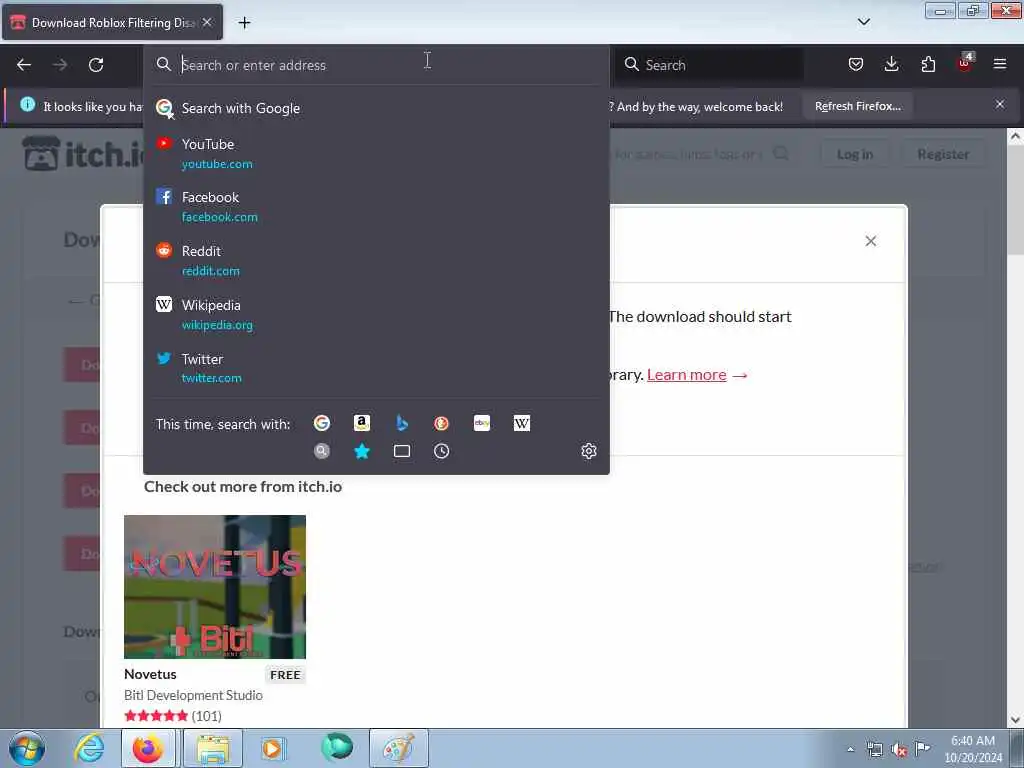Open the Novetus game title link
This screenshot has width=1024, height=768.
pos(150,674)
